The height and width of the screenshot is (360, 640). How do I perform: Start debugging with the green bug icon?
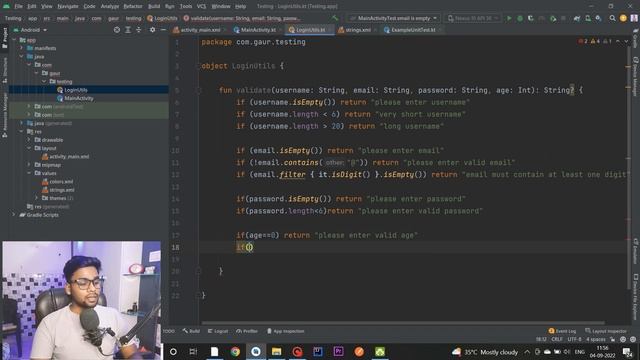(x=520, y=18)
